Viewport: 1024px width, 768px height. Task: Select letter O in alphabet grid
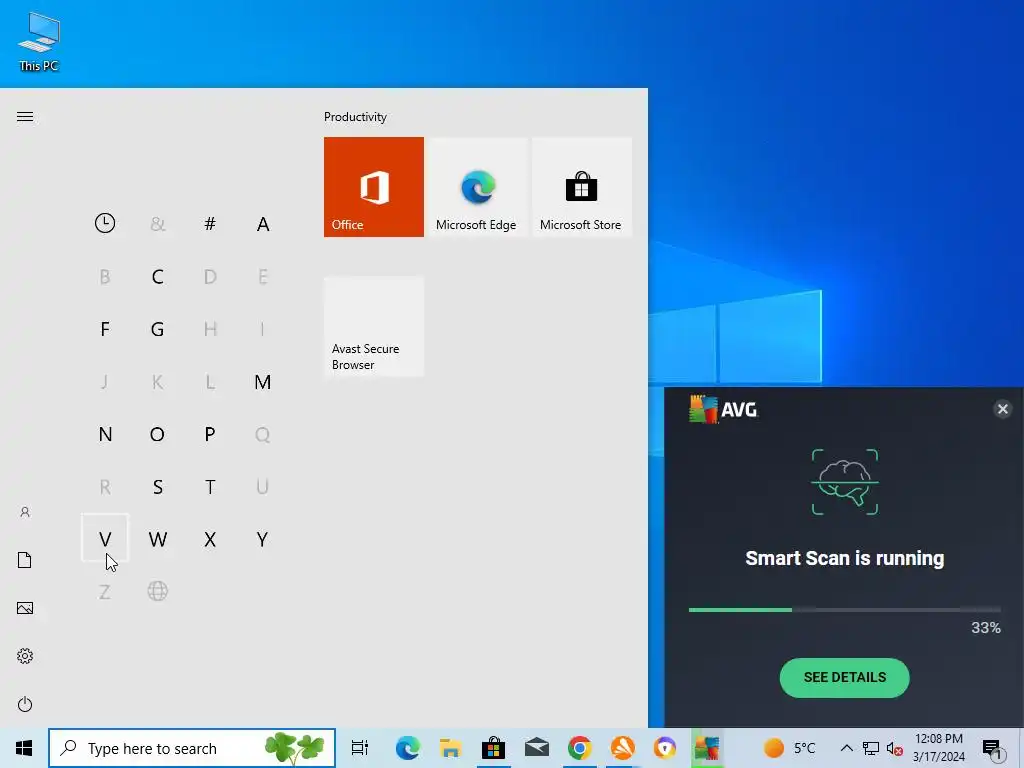click(157, 434)
